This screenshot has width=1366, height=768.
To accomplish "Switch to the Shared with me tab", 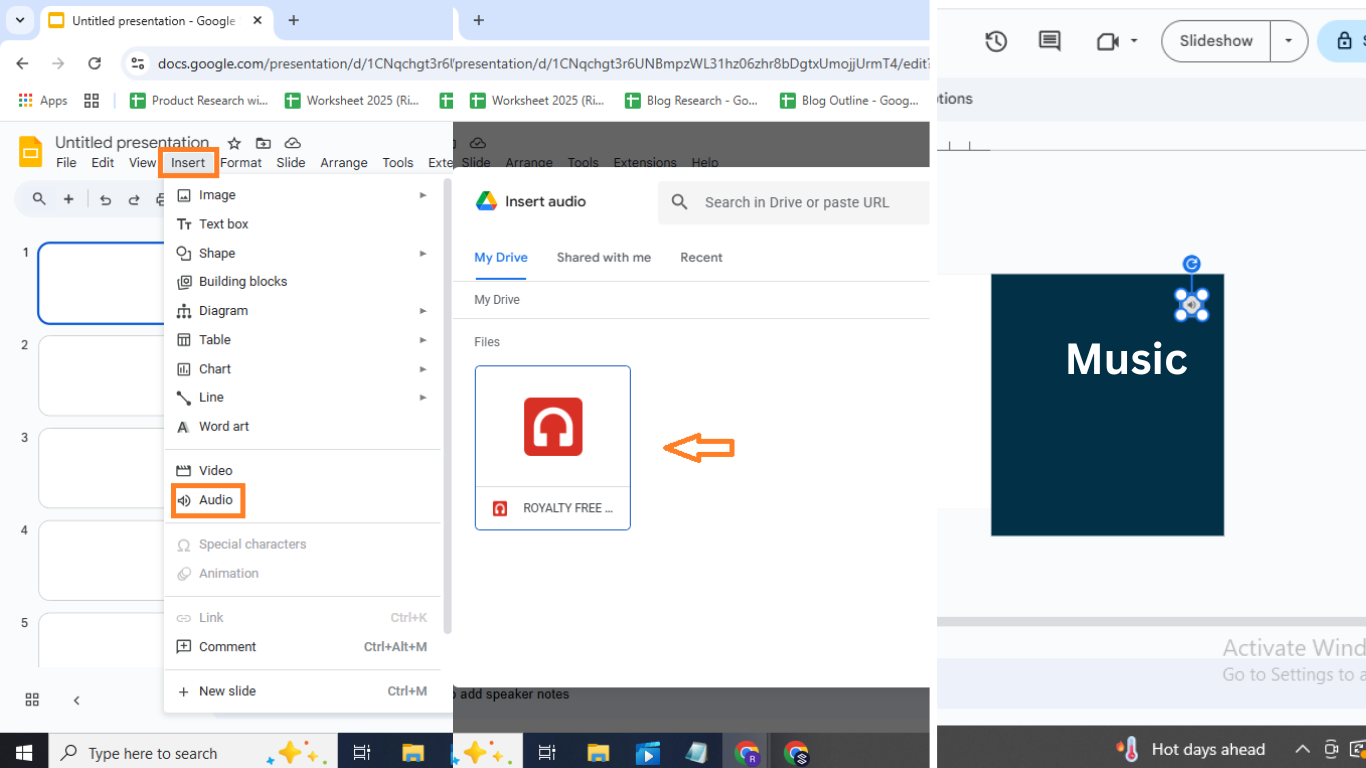I will tap(603, 257).
